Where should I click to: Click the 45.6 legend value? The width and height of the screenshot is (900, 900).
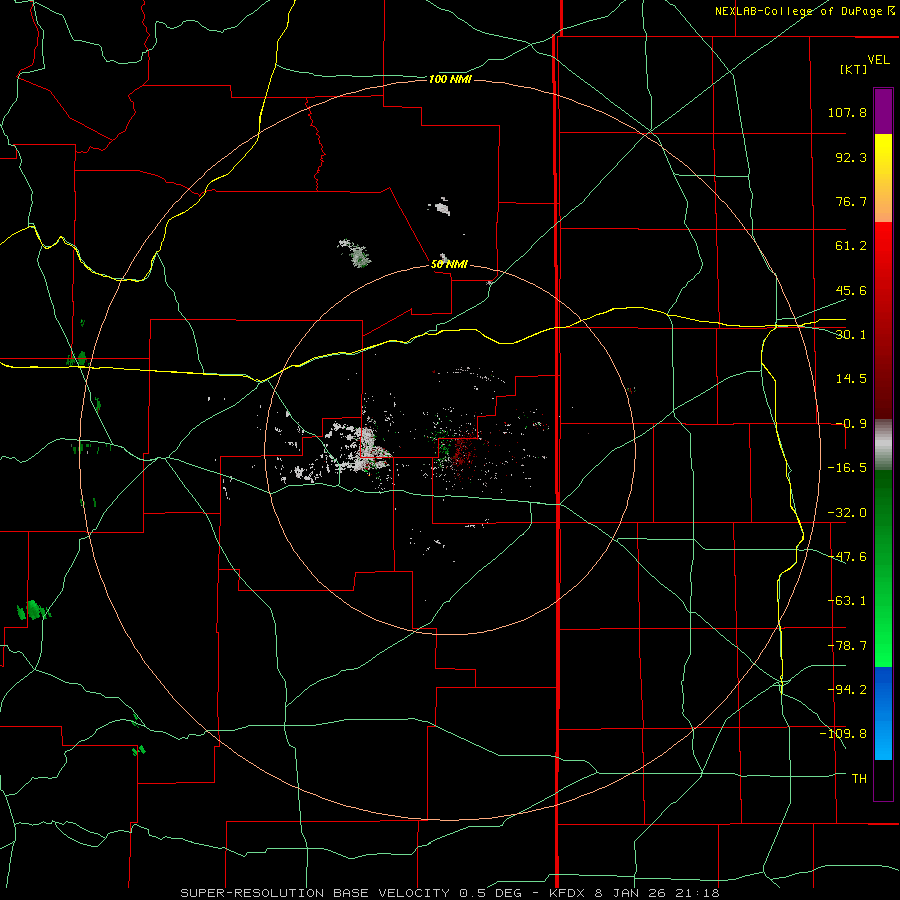tap(851, 290)
